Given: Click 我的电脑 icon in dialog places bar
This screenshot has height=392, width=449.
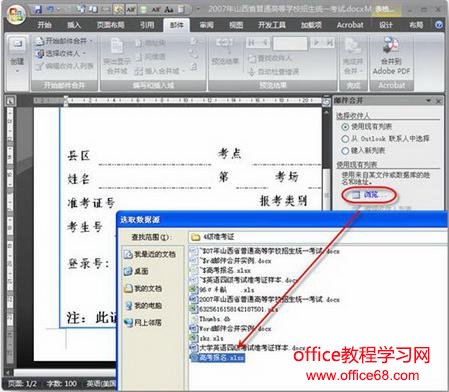Looking at the screenshot, I should tap(128, 305).
